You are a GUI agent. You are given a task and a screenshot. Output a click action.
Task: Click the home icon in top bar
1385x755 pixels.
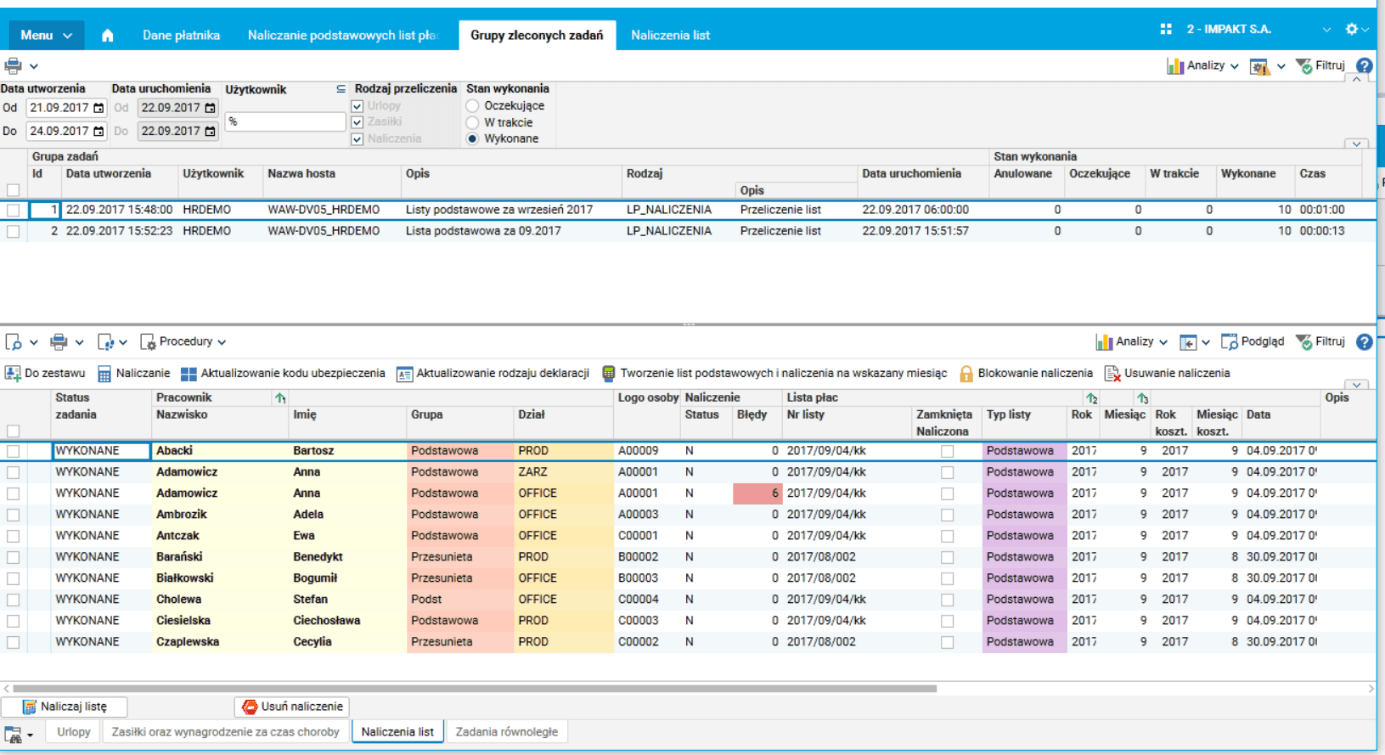[108, 35]
